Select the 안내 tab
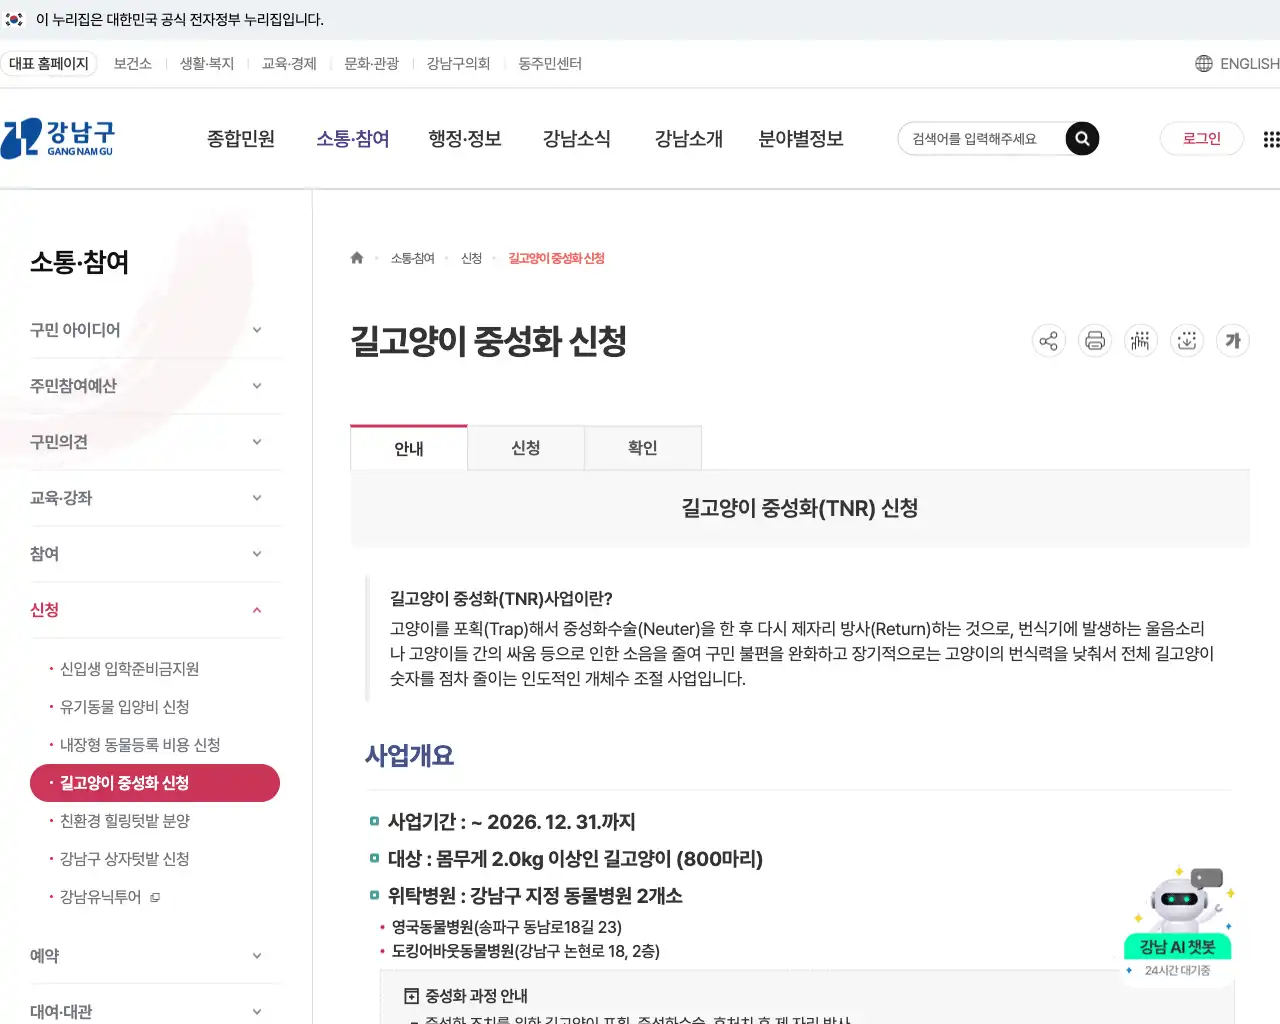Viewport: 1280px width, 1024px height. point(409,448)
